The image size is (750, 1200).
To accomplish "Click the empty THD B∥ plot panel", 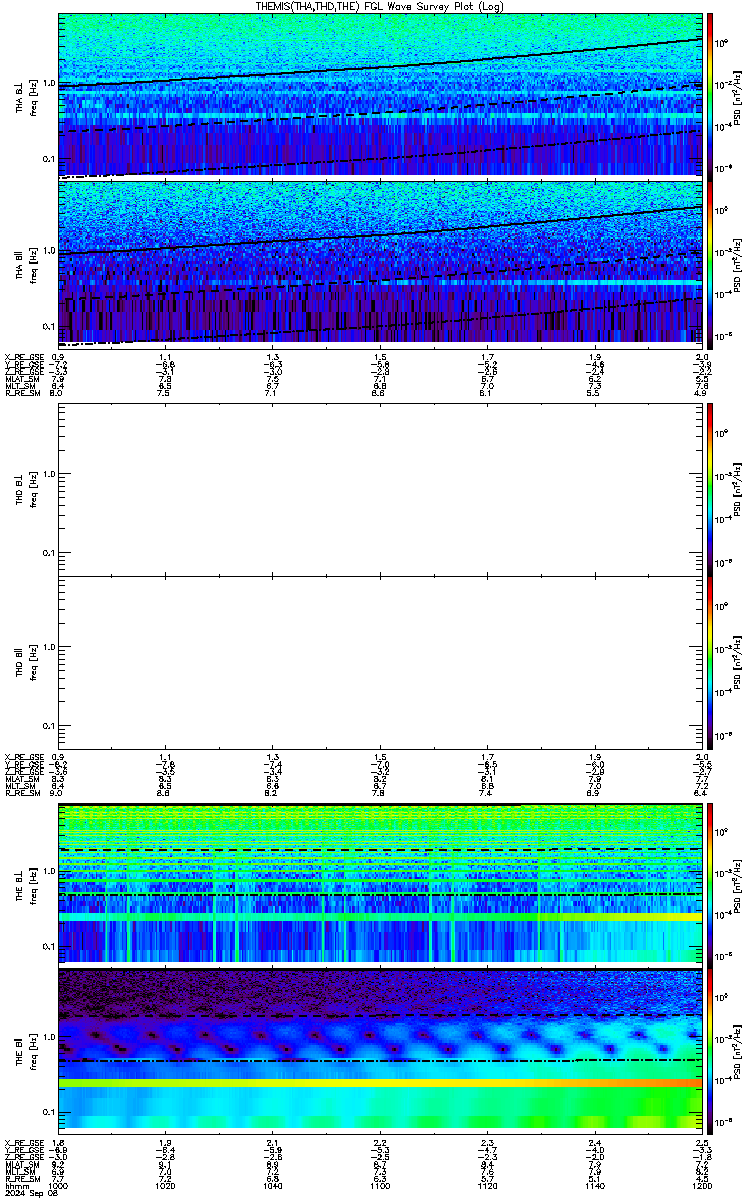I will [380, 661].
